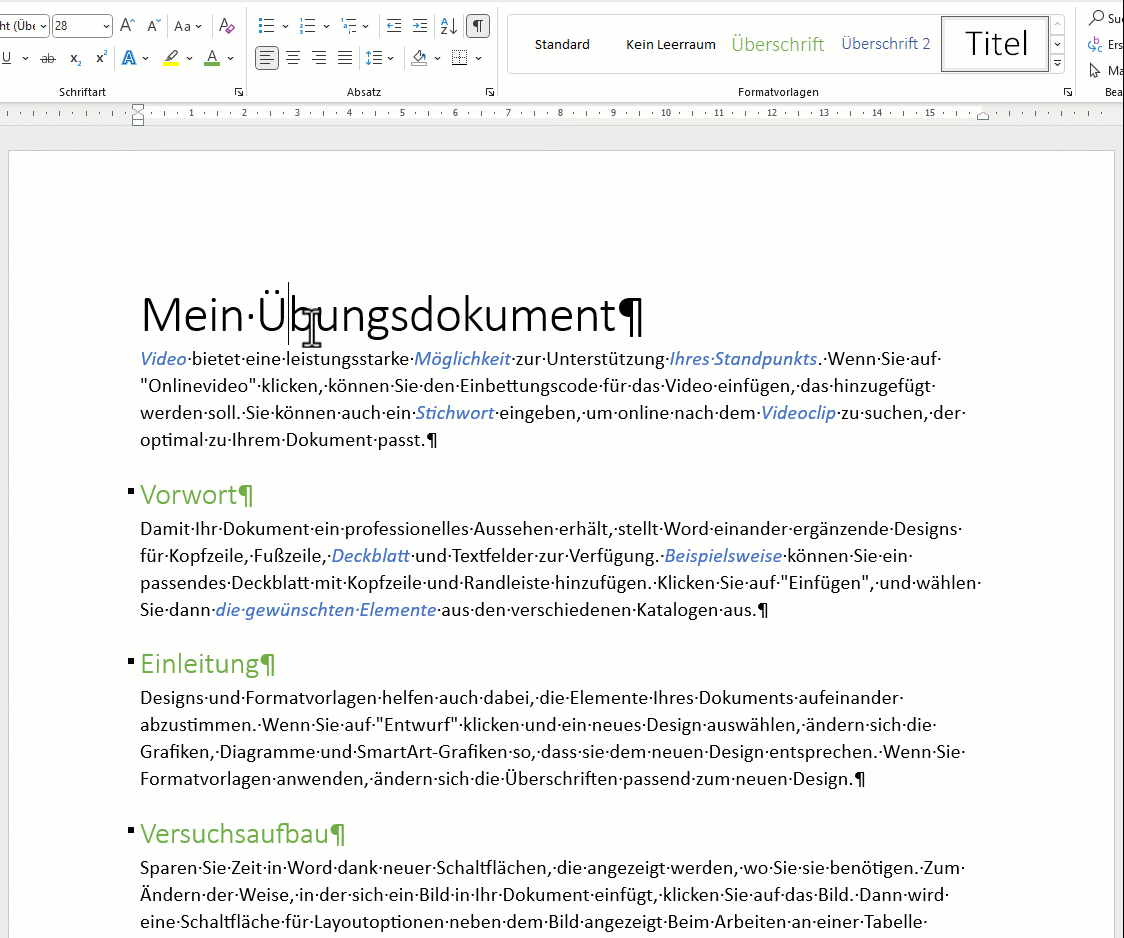Image resolution: width=1124 pixels, height=938 pixels.
Task: Expand the line spacing options dropdown
Action: pos(389,58)
